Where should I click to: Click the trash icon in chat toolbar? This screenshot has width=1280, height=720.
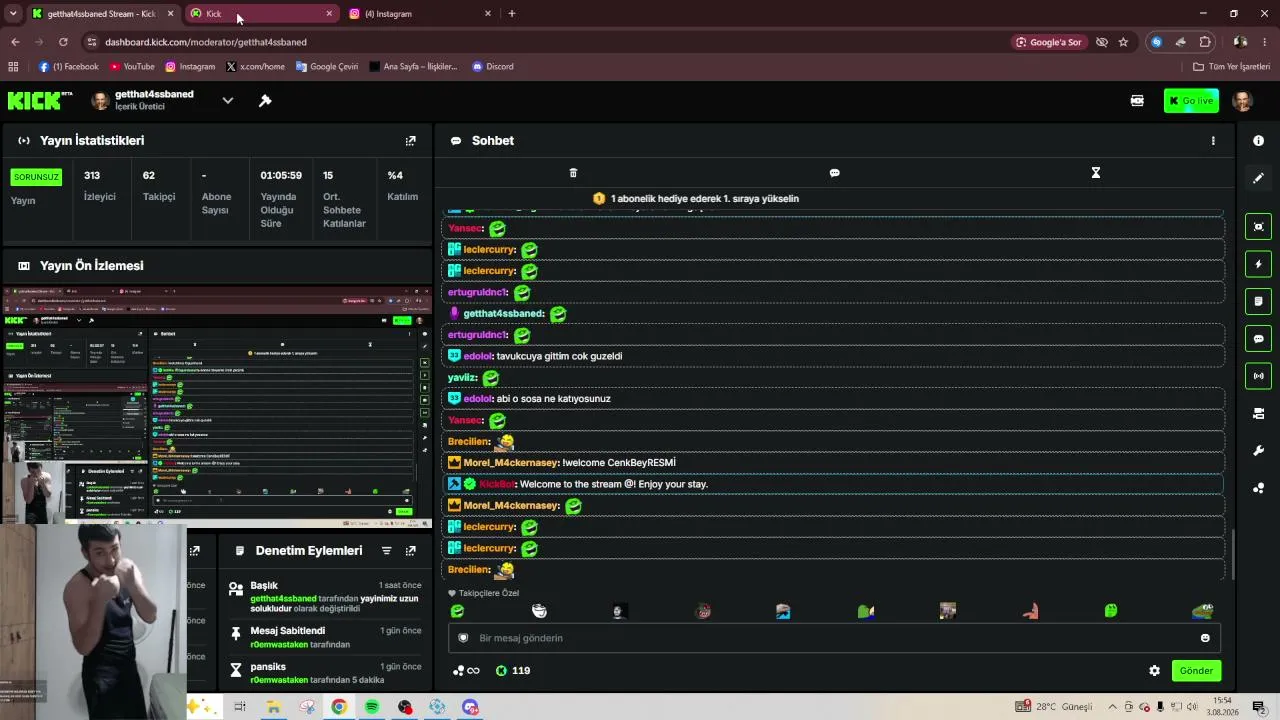pyautogui.click(x=573, y=173)
